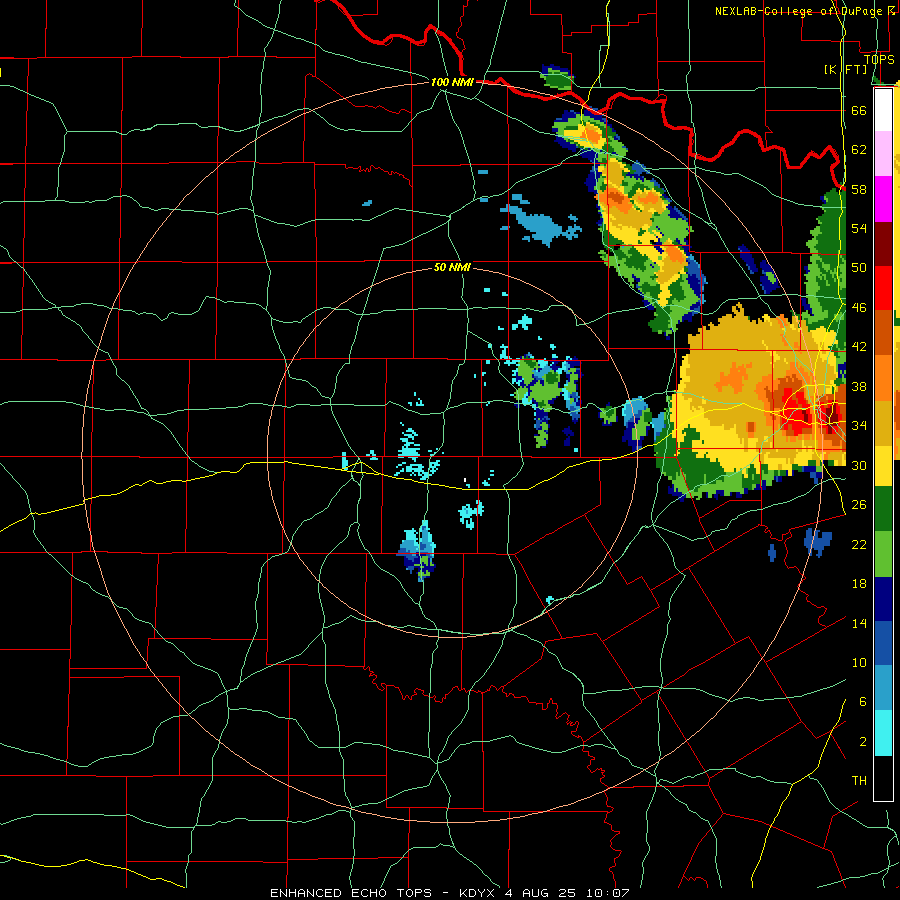Click the 14 value on the legend scale
Viewport: 900px width, 900px height.
[859, 623]
